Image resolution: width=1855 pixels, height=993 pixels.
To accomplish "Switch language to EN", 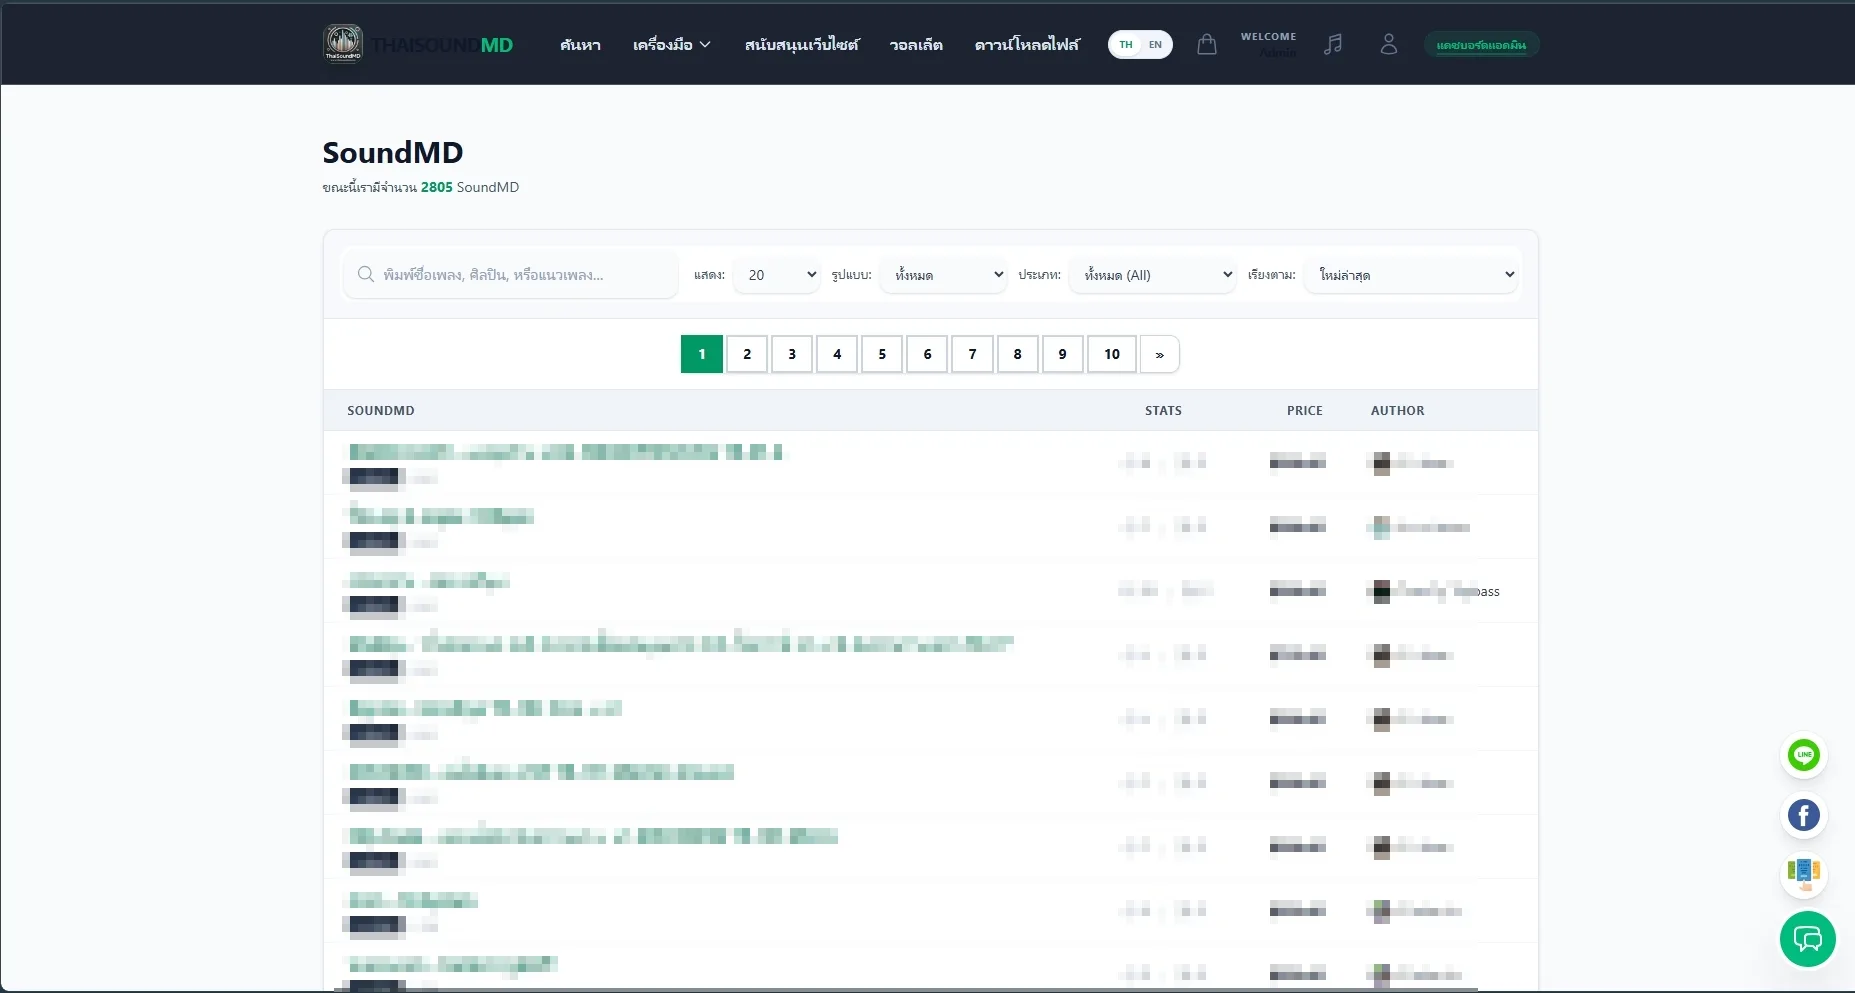I will [1155, 44].
